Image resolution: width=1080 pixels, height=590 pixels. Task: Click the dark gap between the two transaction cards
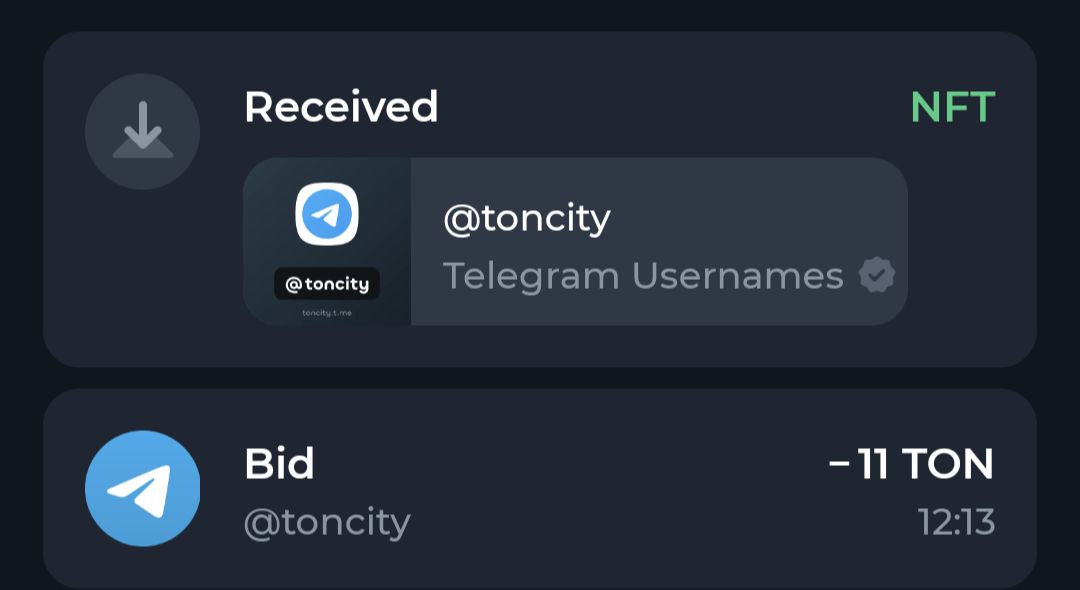tap(540, 378)
